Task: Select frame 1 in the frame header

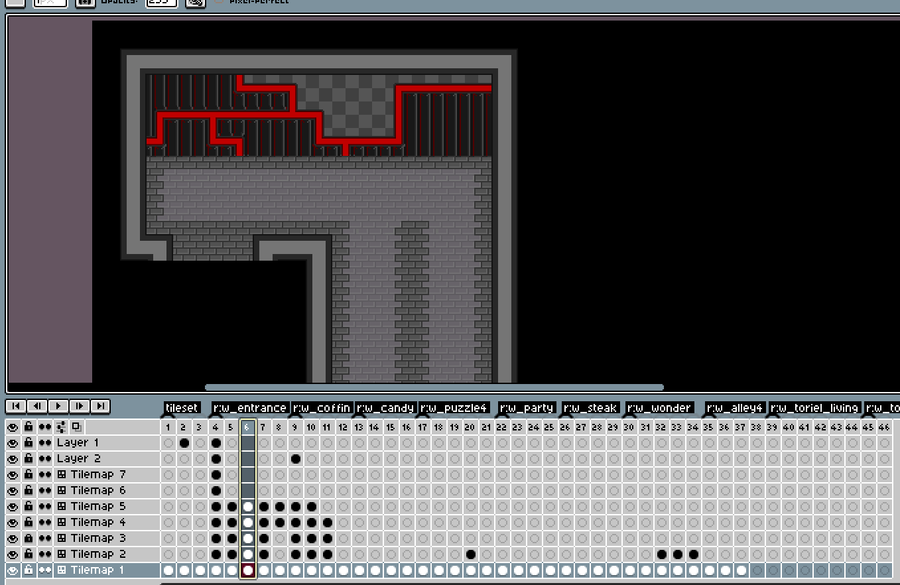Action: pyautogui.click(x=168, y=427)
